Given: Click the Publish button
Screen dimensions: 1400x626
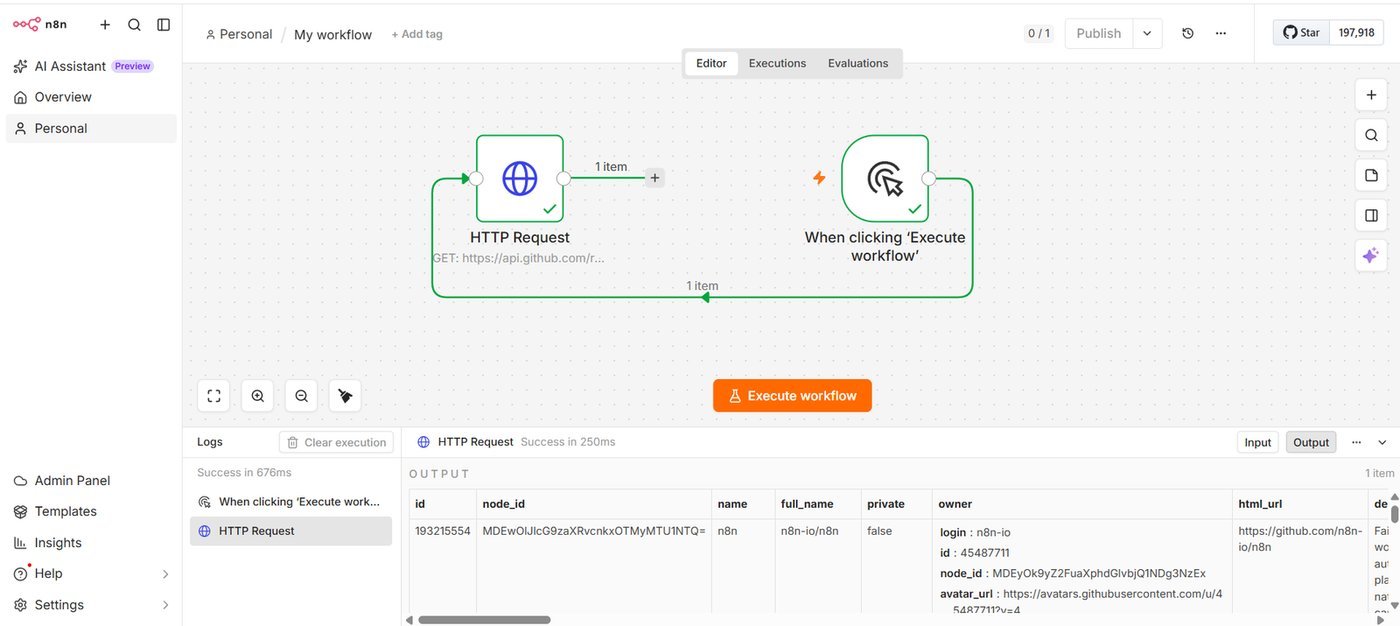Looking at the screenshot, I should 1099,33.
